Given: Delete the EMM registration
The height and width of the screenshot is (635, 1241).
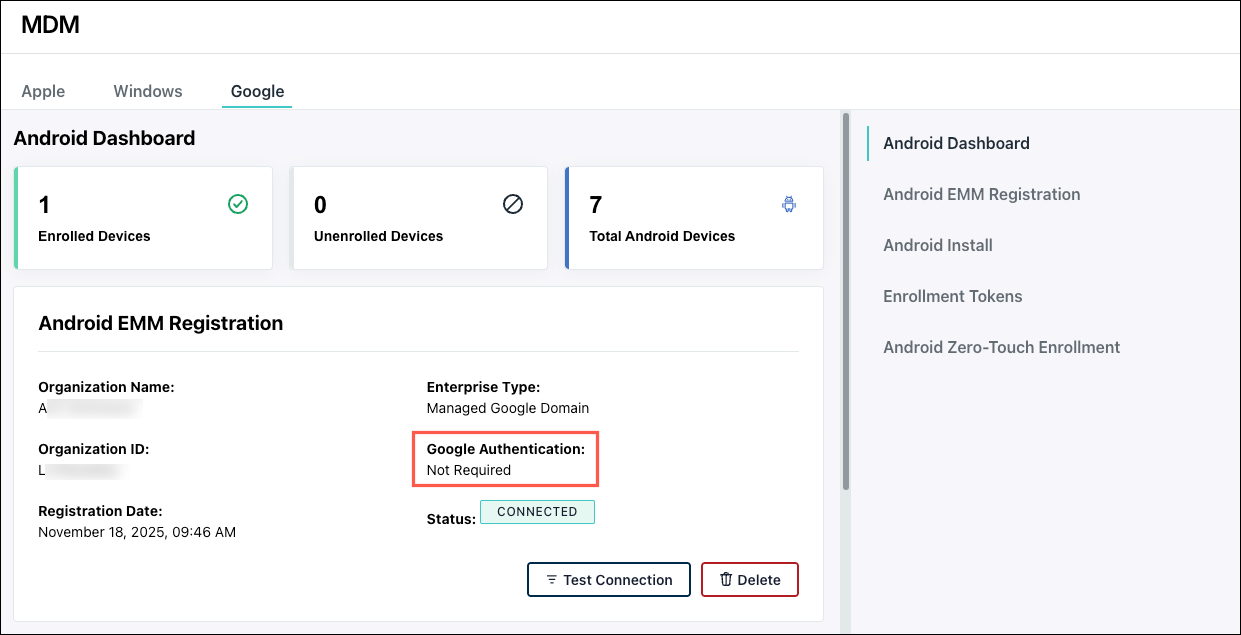Looking at the screenshot, I should 750,580.
